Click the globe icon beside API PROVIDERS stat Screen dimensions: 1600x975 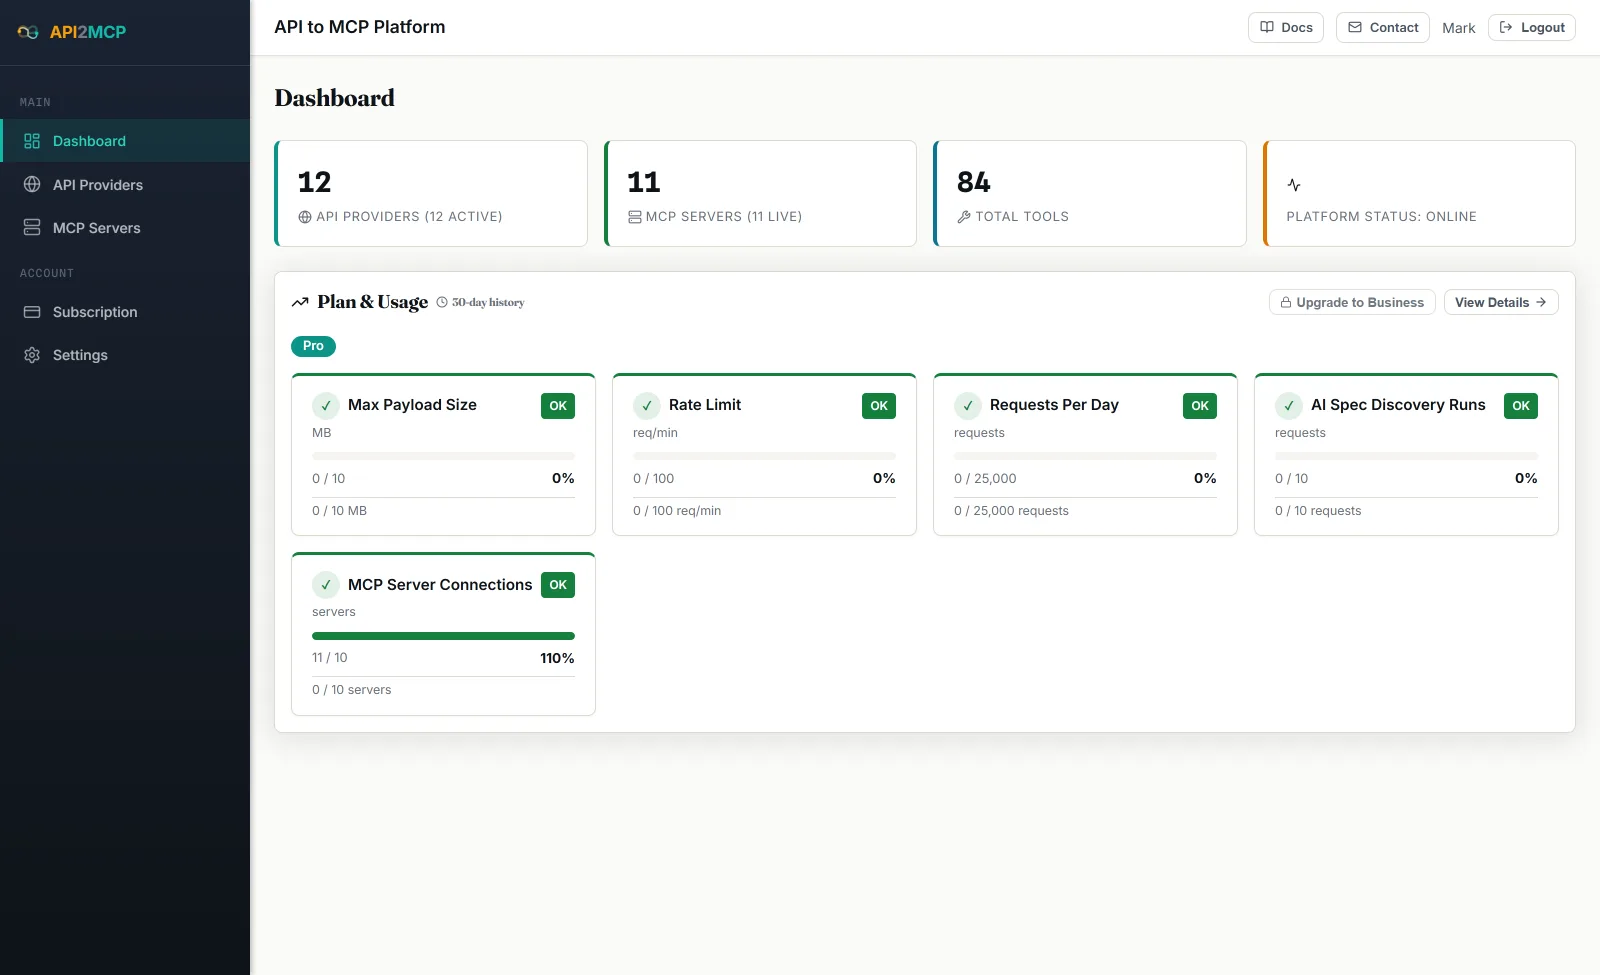(305, 217)
